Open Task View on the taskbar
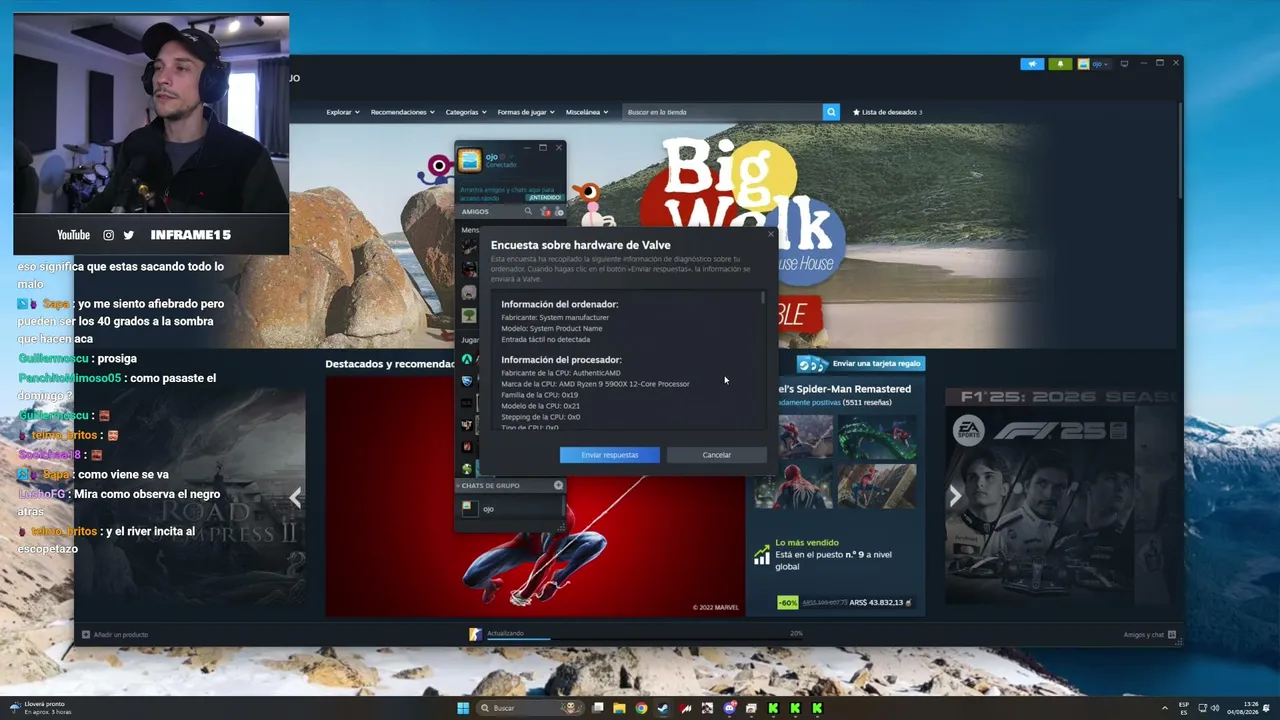1280x720 pixels. pyautogui.click(x=598, y=708)
